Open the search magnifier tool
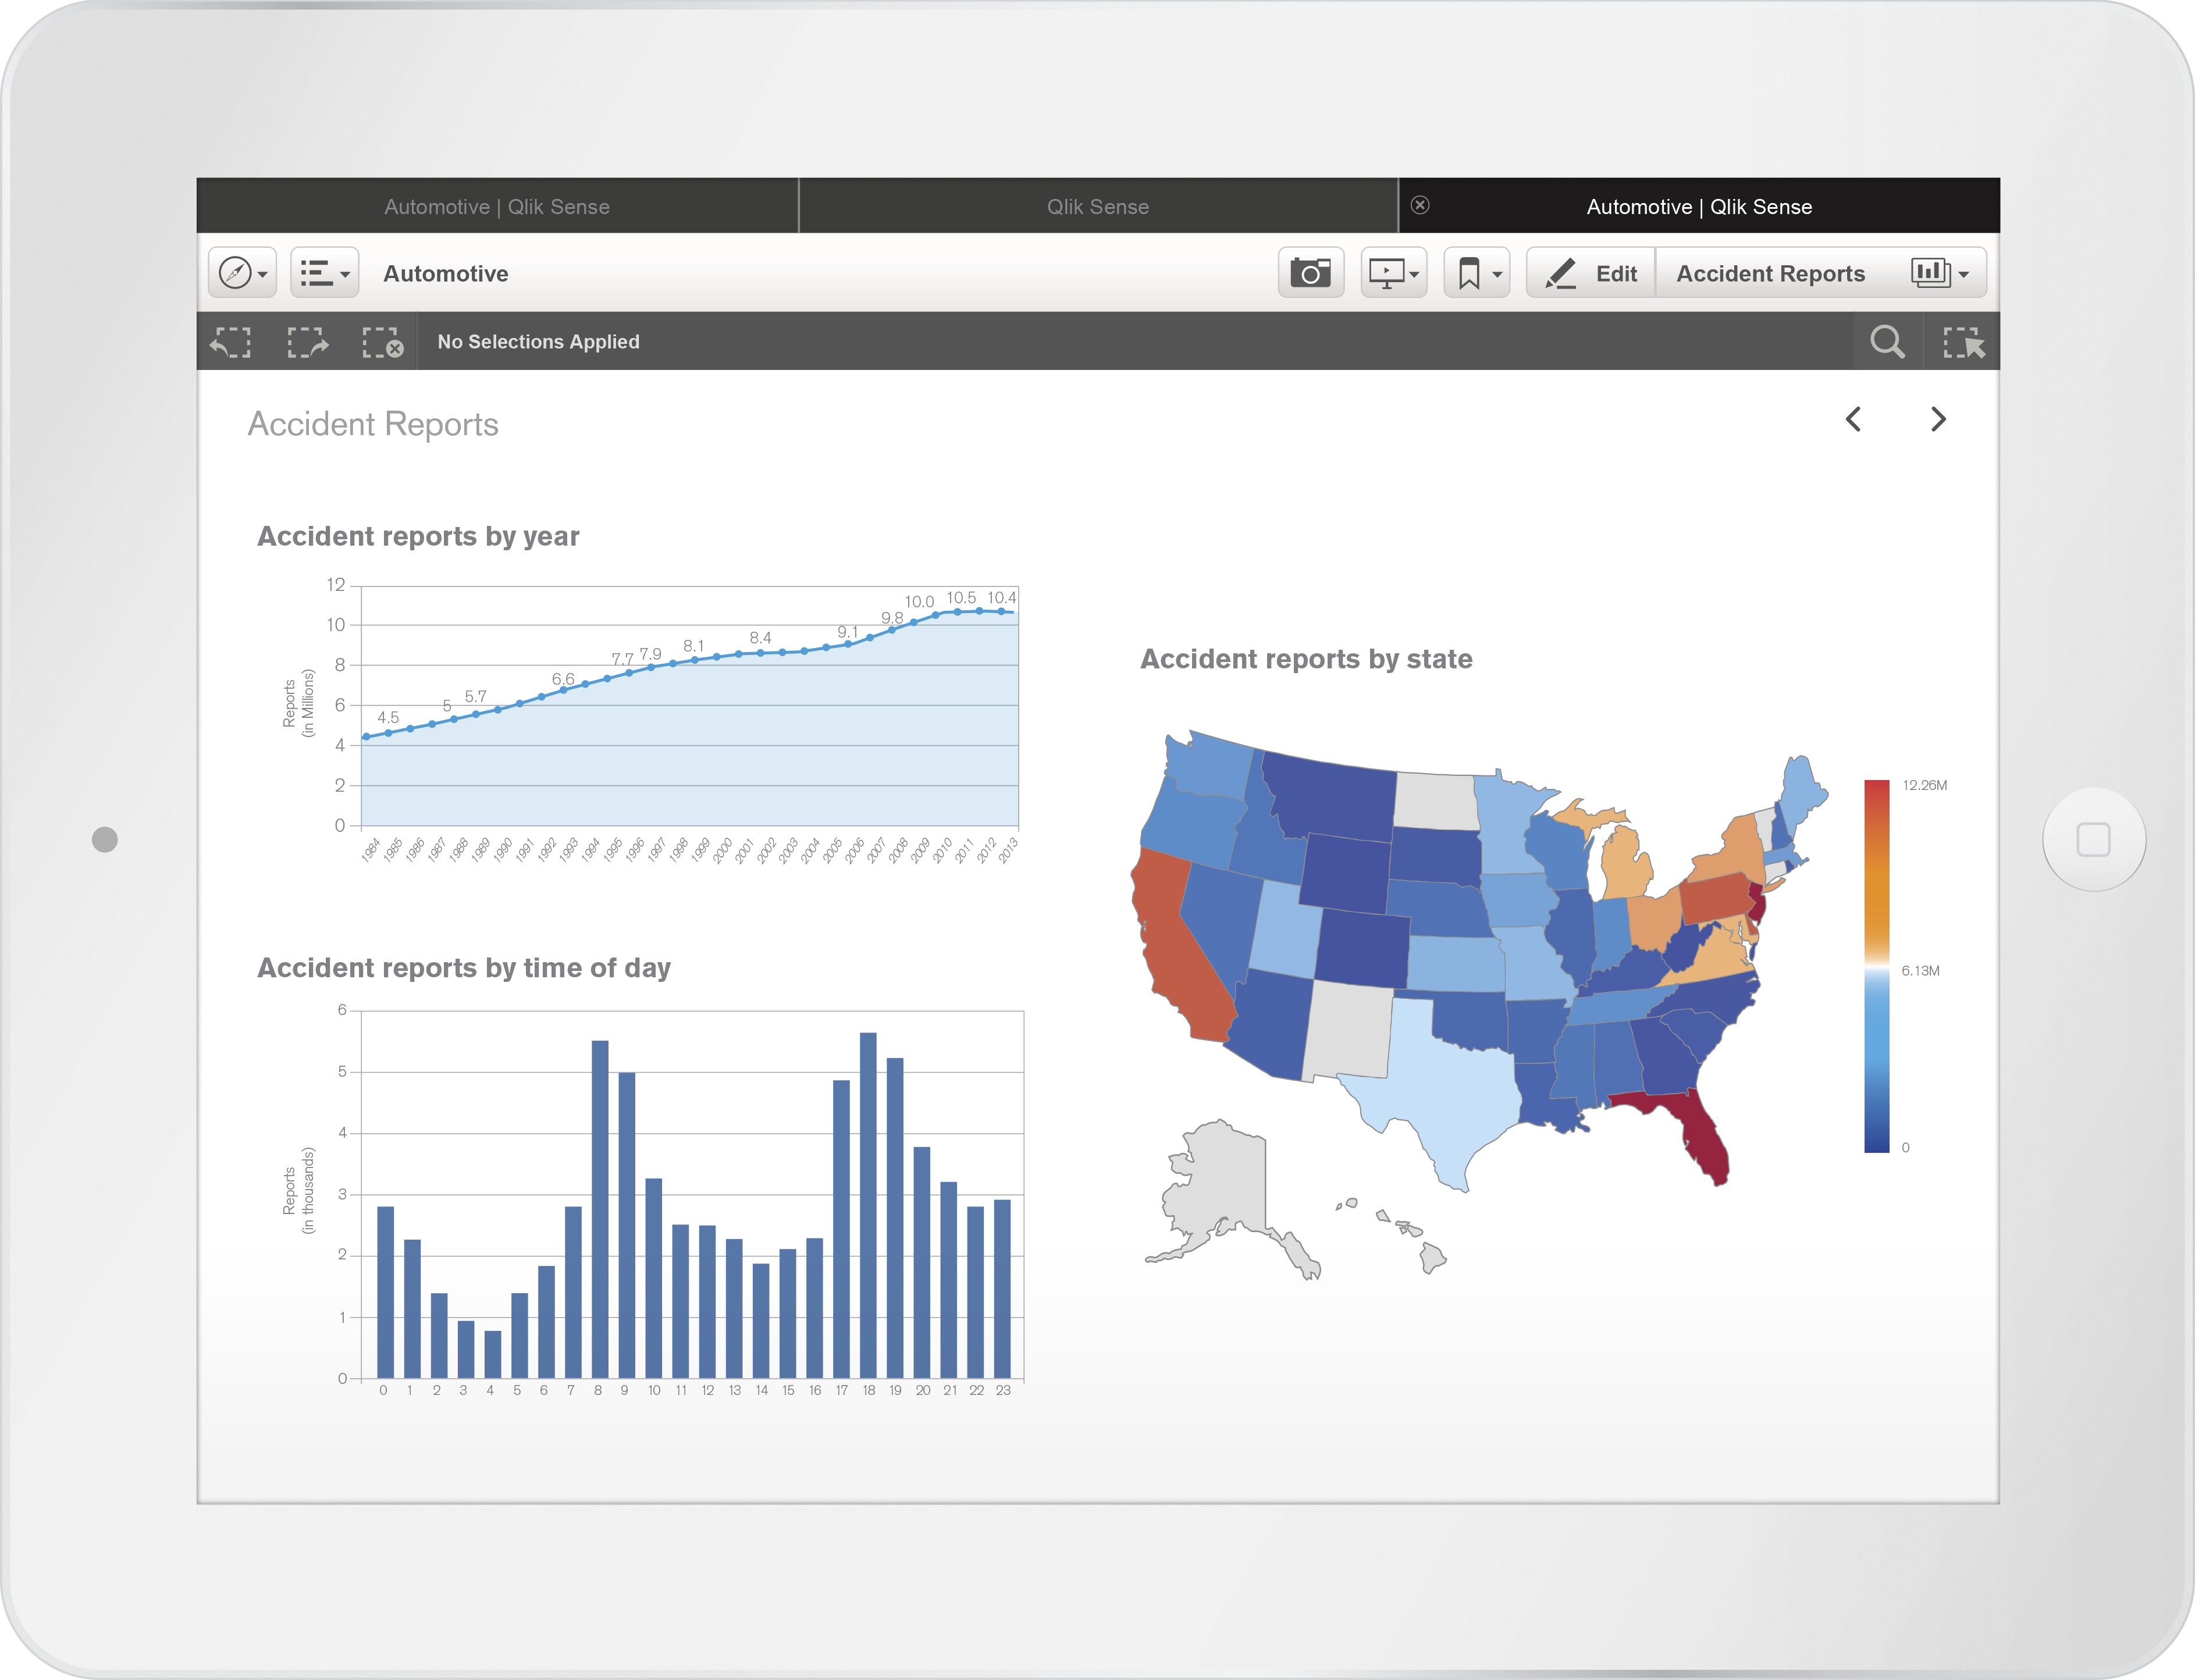 (x=1887, y=342)
